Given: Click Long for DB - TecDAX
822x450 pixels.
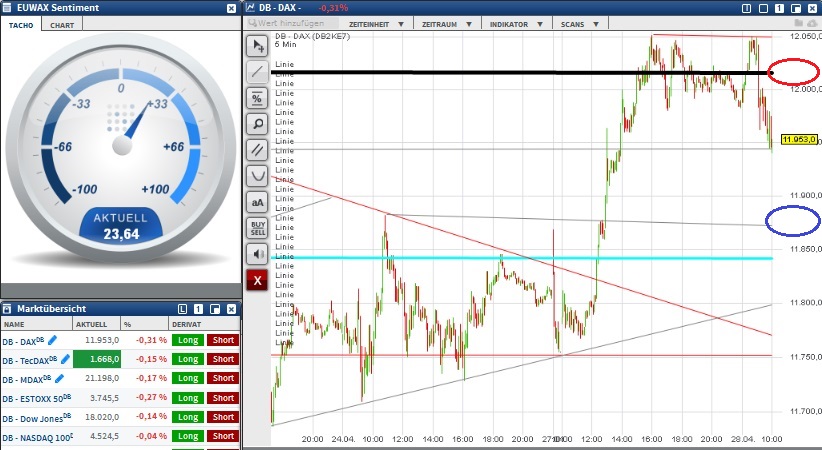Looking at the screenshot, I should [188, 359].
